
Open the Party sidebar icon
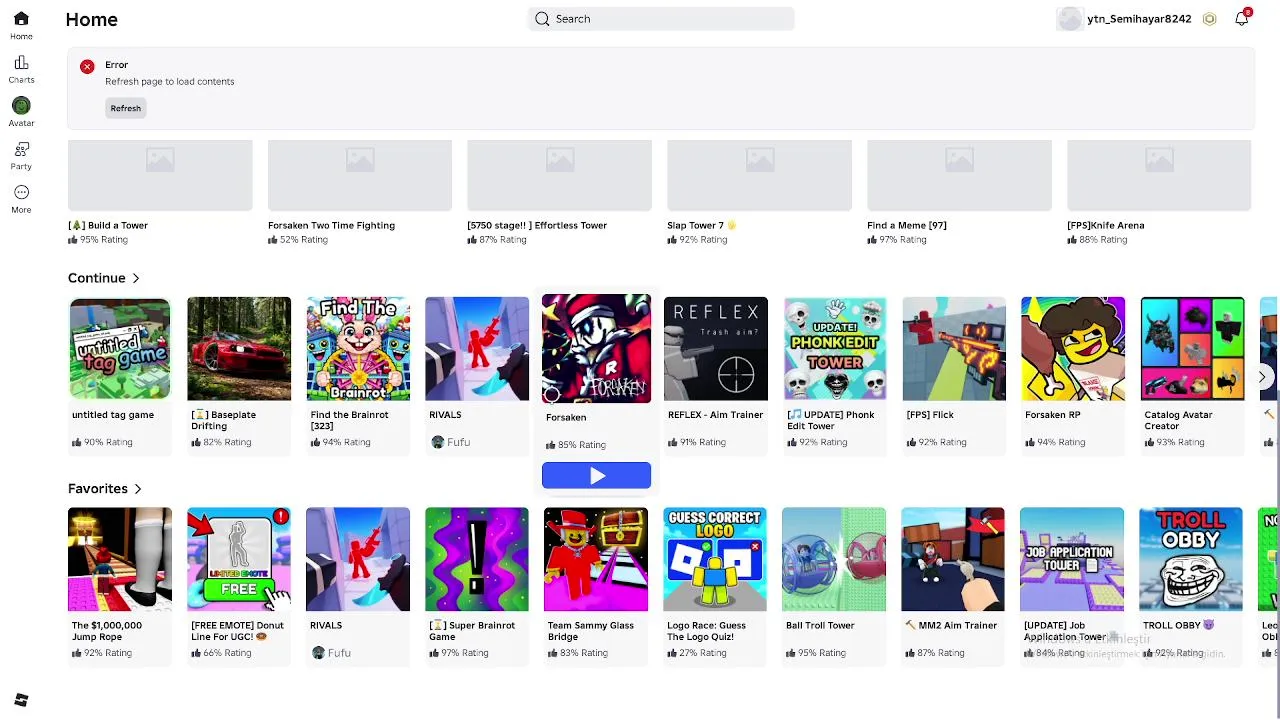[21, 149]
